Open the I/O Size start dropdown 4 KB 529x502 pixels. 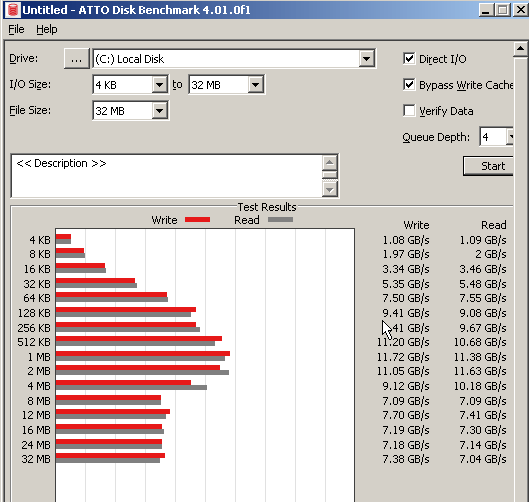click(159, 85)
